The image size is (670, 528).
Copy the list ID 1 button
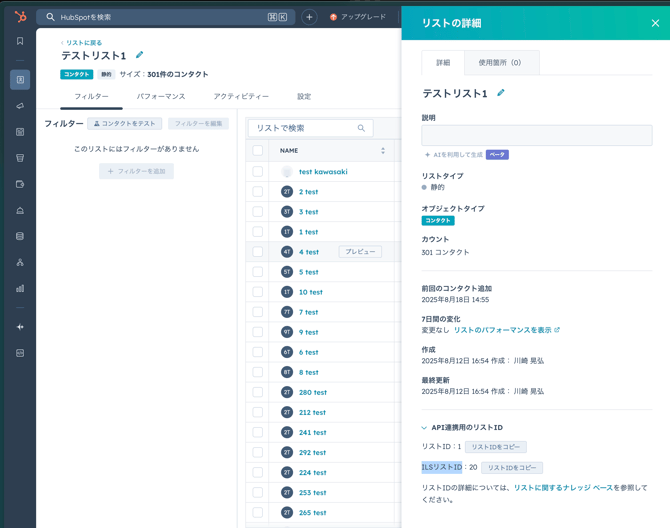click(496, 447)
